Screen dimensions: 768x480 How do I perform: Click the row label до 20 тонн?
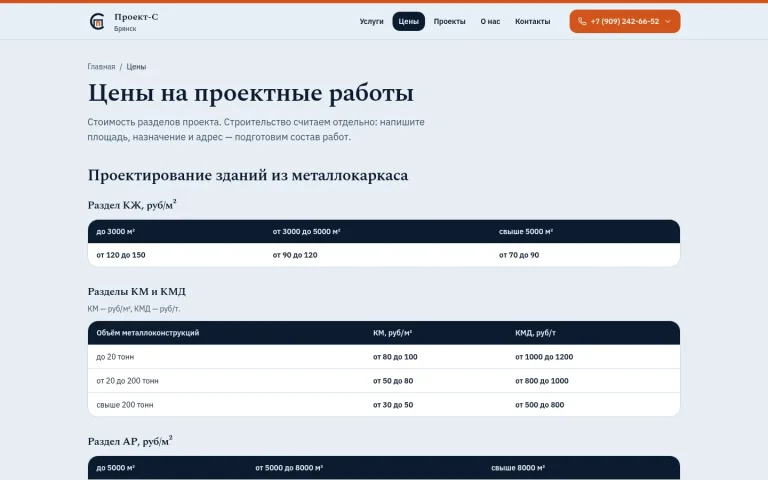115,357
